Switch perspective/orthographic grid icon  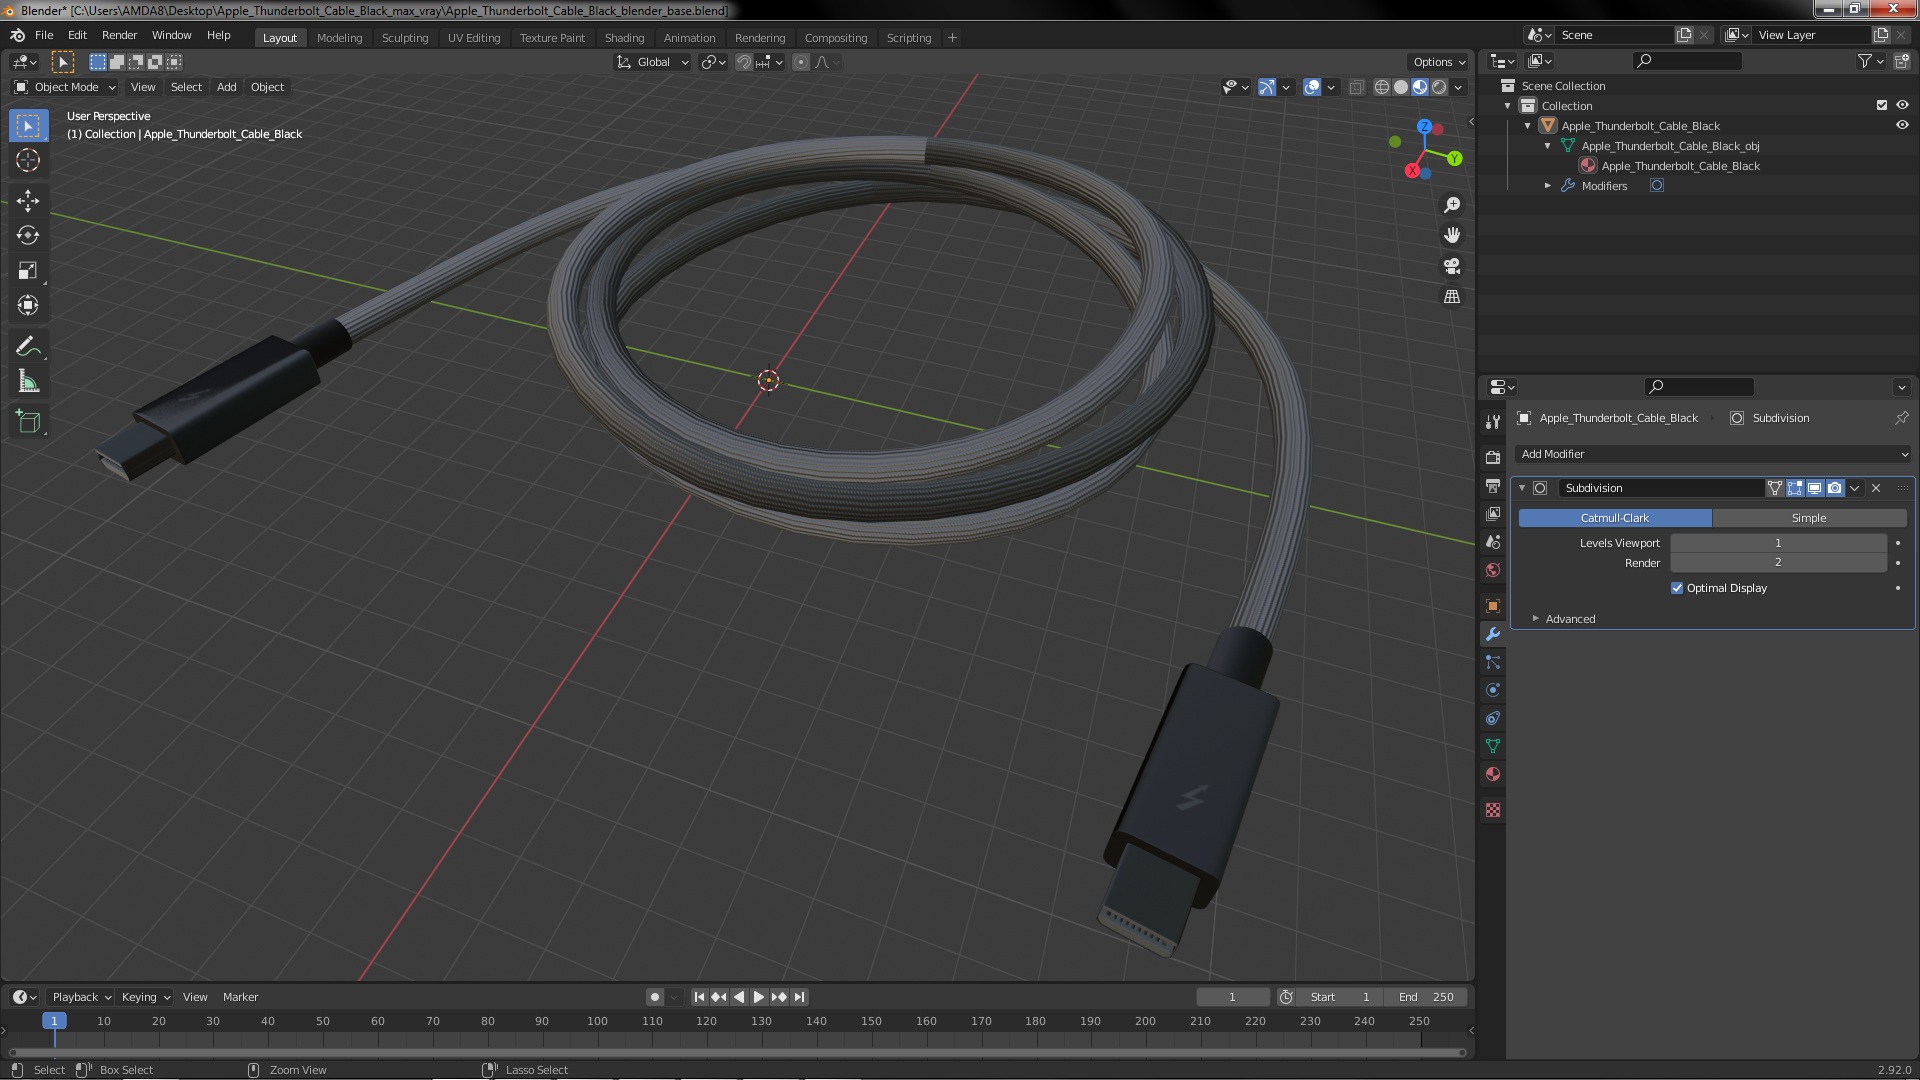(x=1452, y=297)
